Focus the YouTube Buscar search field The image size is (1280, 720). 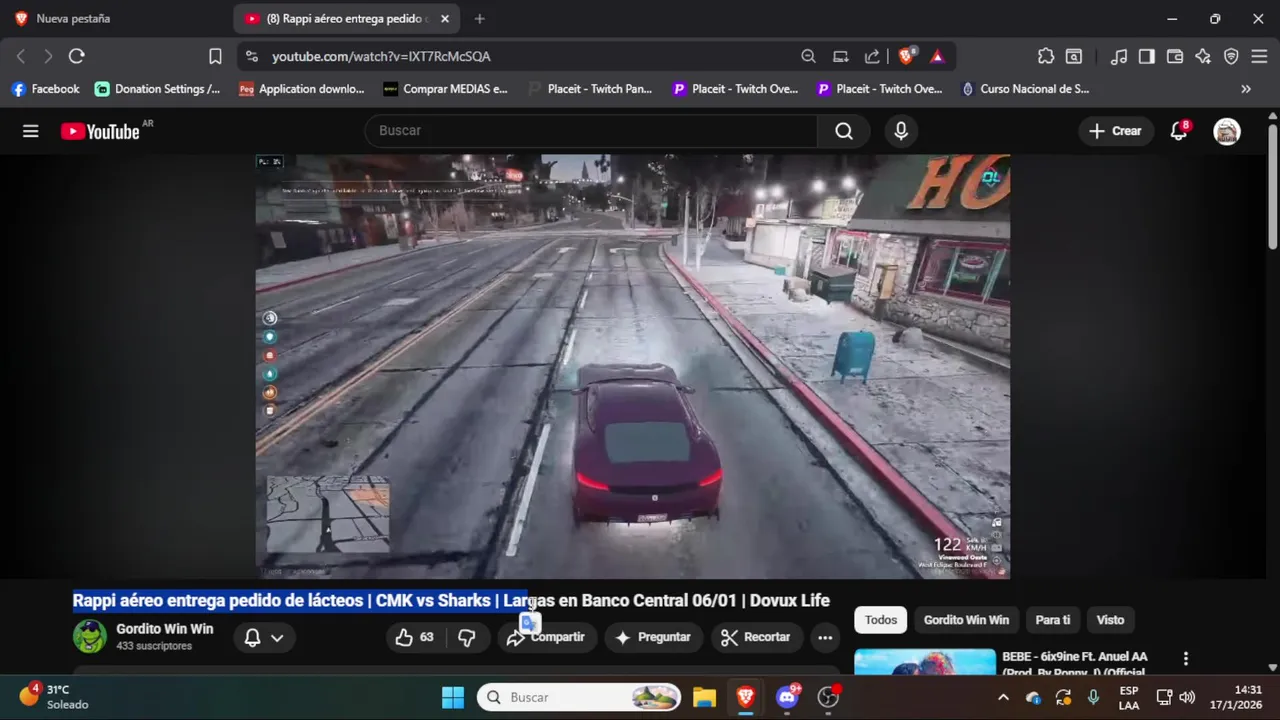click(x=591, y=131)
